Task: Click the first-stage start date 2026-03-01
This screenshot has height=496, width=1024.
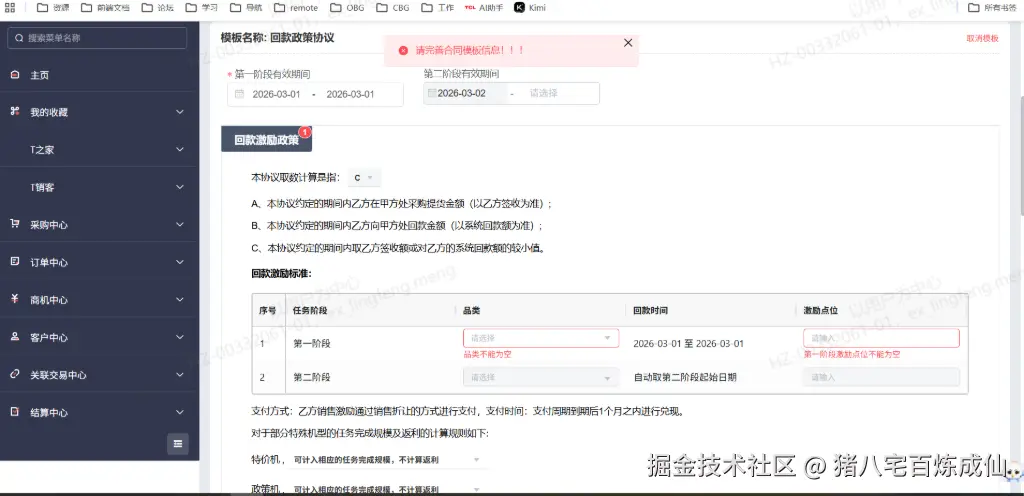Action: (x=277, y=94)
